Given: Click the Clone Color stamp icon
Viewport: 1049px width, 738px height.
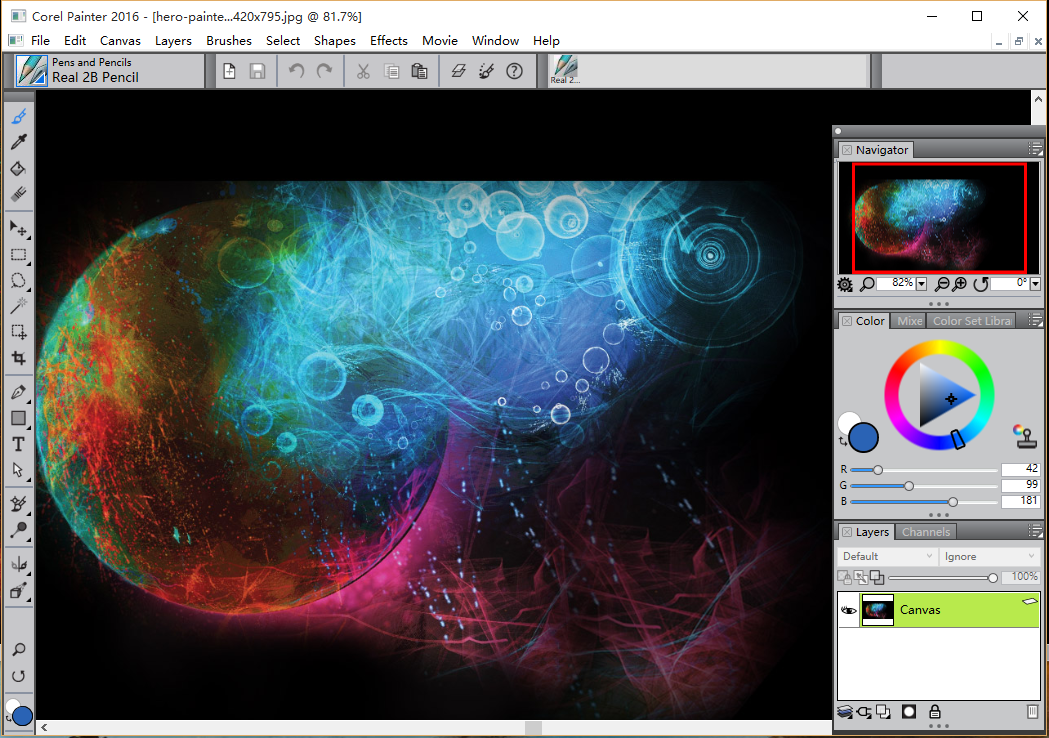Looking at the screenshot, I should click(1024, 437).
